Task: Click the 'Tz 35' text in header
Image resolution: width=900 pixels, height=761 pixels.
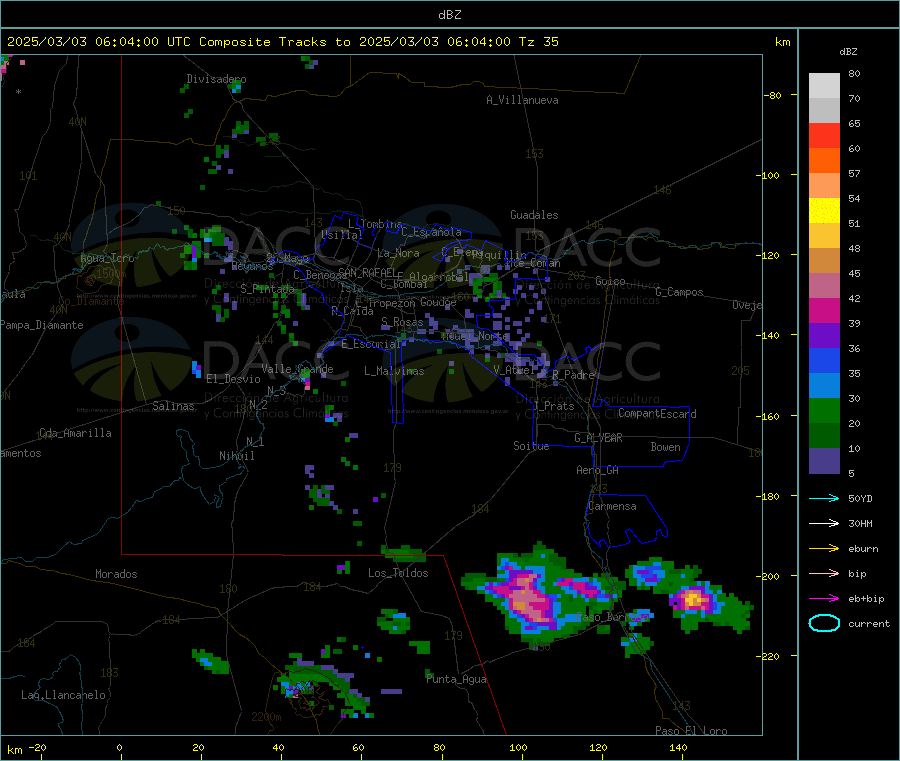Action: pos(538,42)
